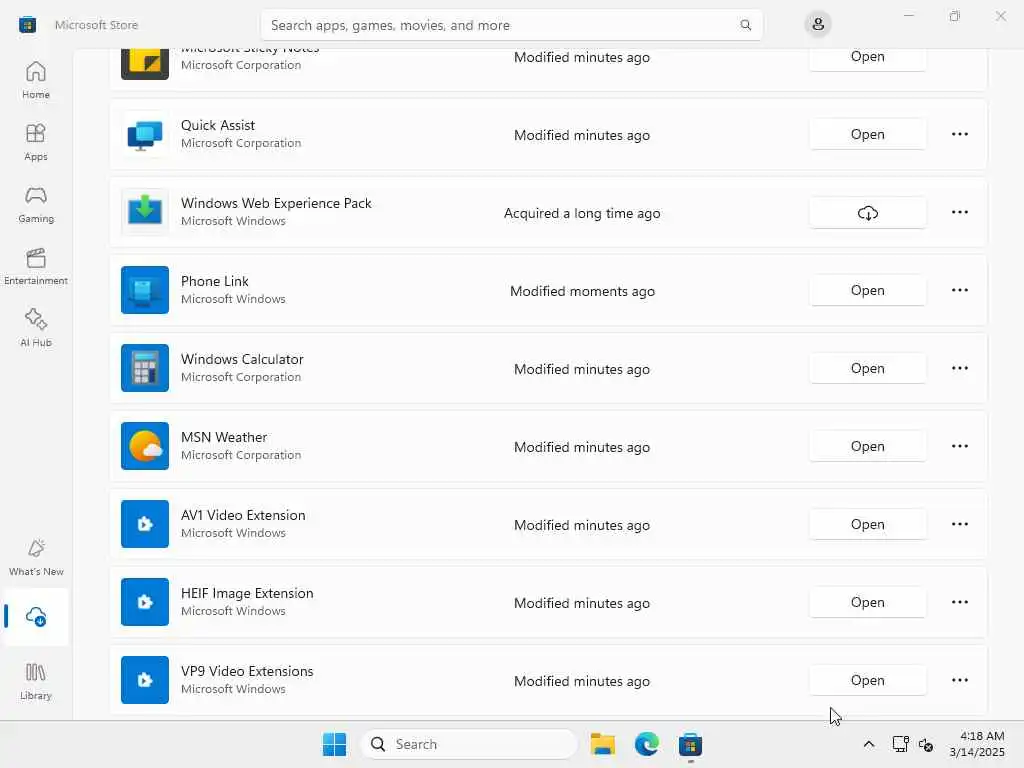Expand more options for Windows Calculator
This screenshot has width=1024, height=768.
(959, 368)
